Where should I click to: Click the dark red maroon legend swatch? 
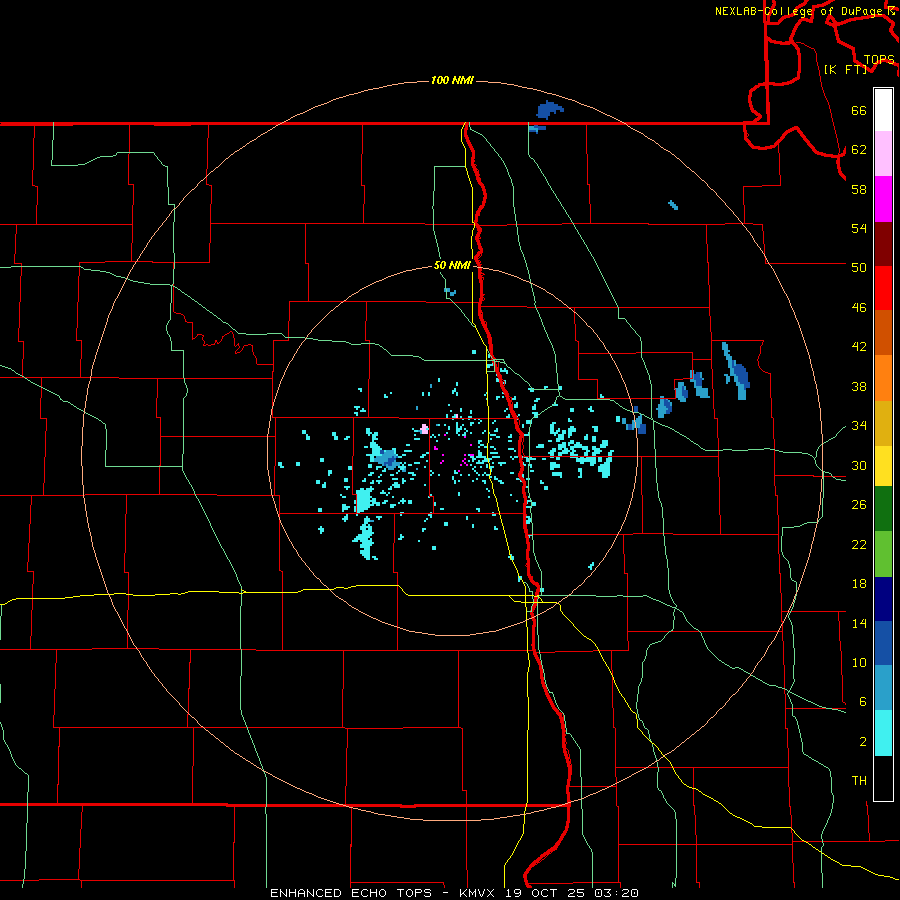pyautogui.click(x=883, y=244)
